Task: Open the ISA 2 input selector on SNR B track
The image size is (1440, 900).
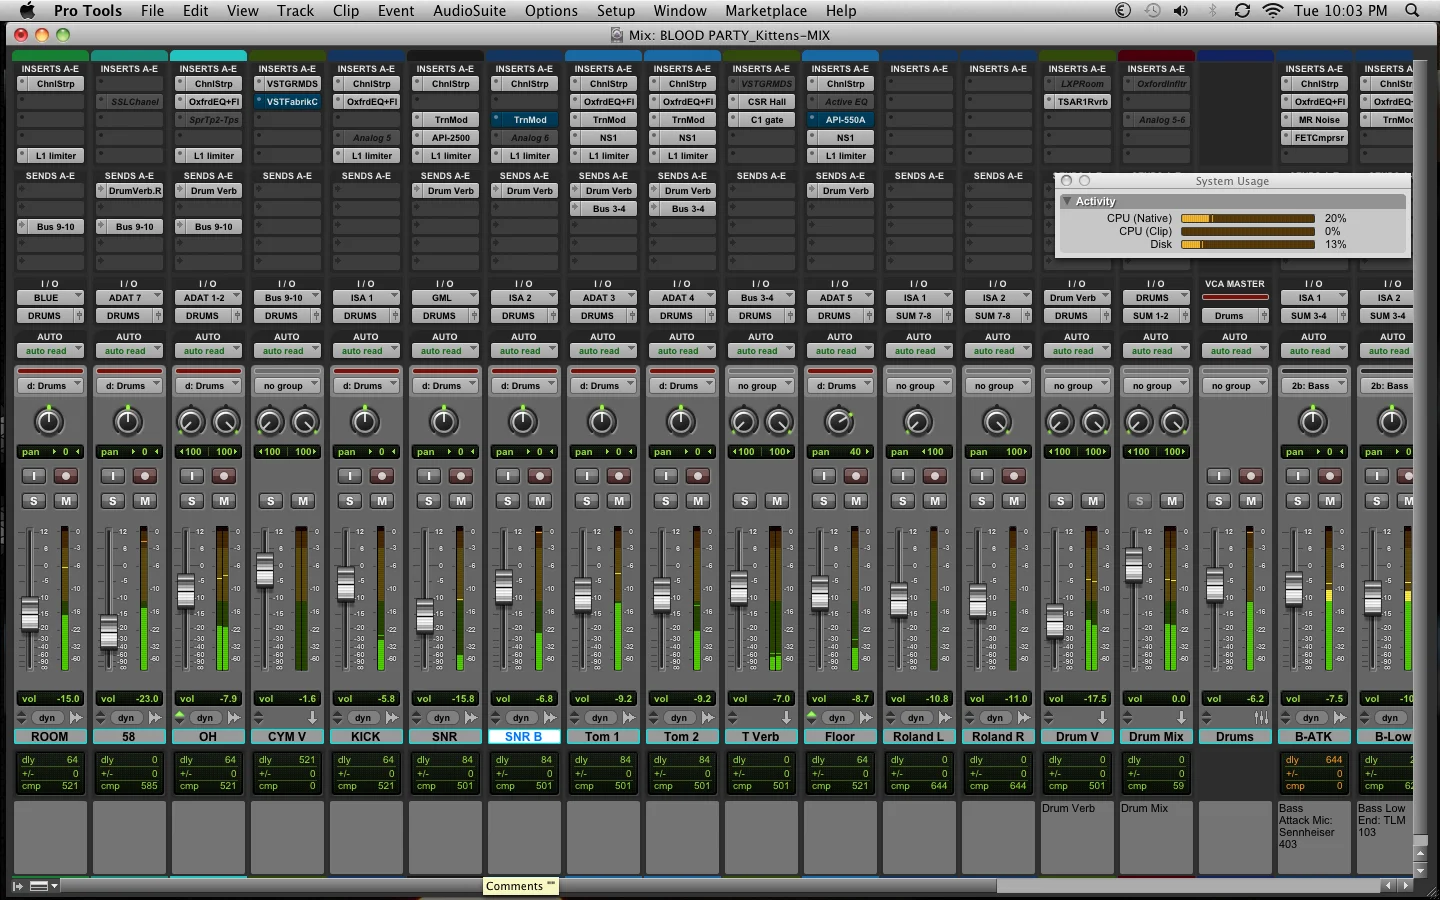Action: click(x=523, y=298)
